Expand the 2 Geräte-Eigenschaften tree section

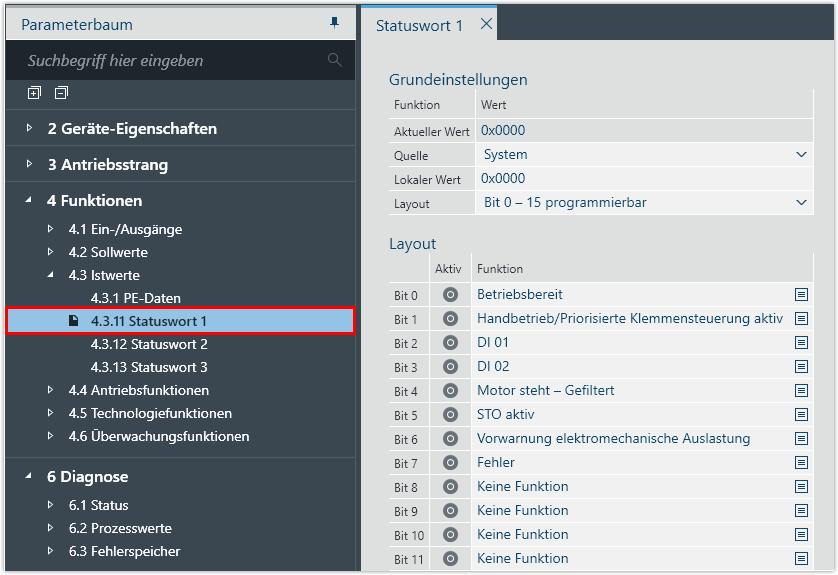30,129
